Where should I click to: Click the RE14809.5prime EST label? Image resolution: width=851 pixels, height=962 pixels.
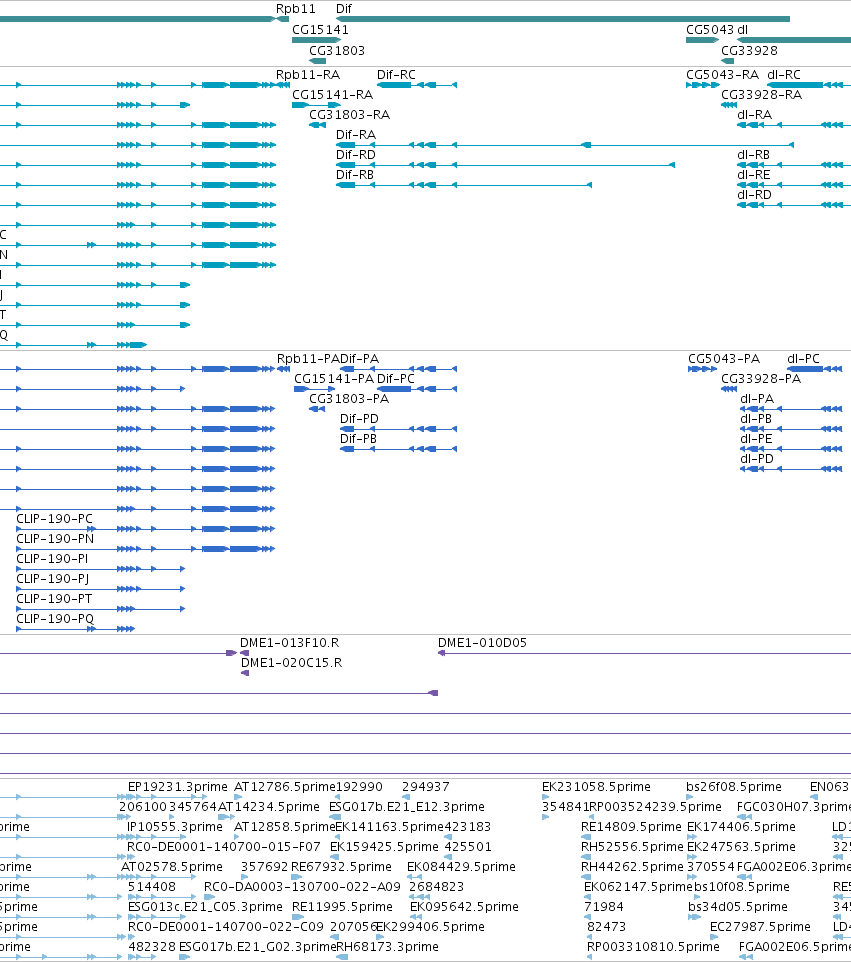point(631,827)
